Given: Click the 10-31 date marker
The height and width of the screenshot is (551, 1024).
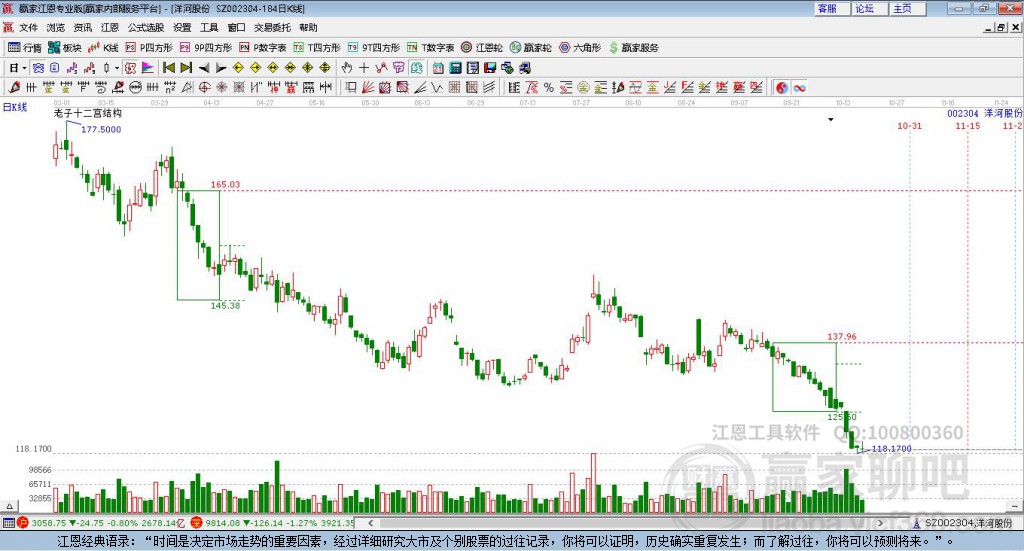Looking at the screenshot, I should coord(909,125).
